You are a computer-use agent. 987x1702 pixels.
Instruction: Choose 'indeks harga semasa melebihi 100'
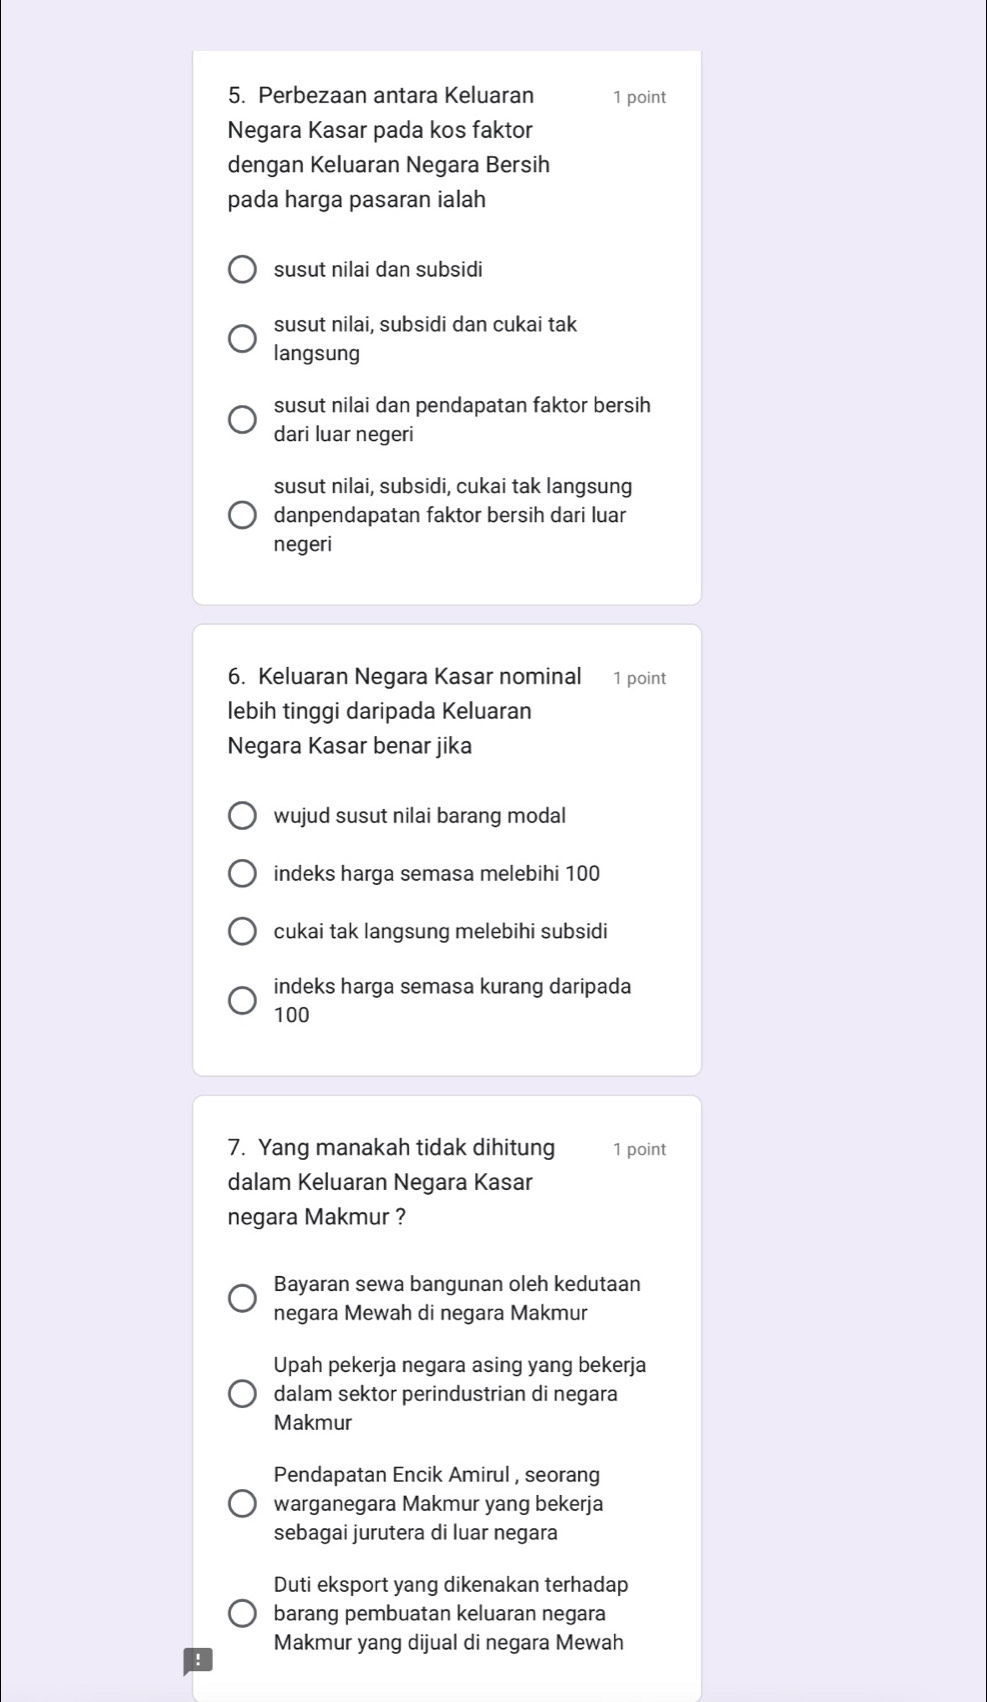(242, 874)
